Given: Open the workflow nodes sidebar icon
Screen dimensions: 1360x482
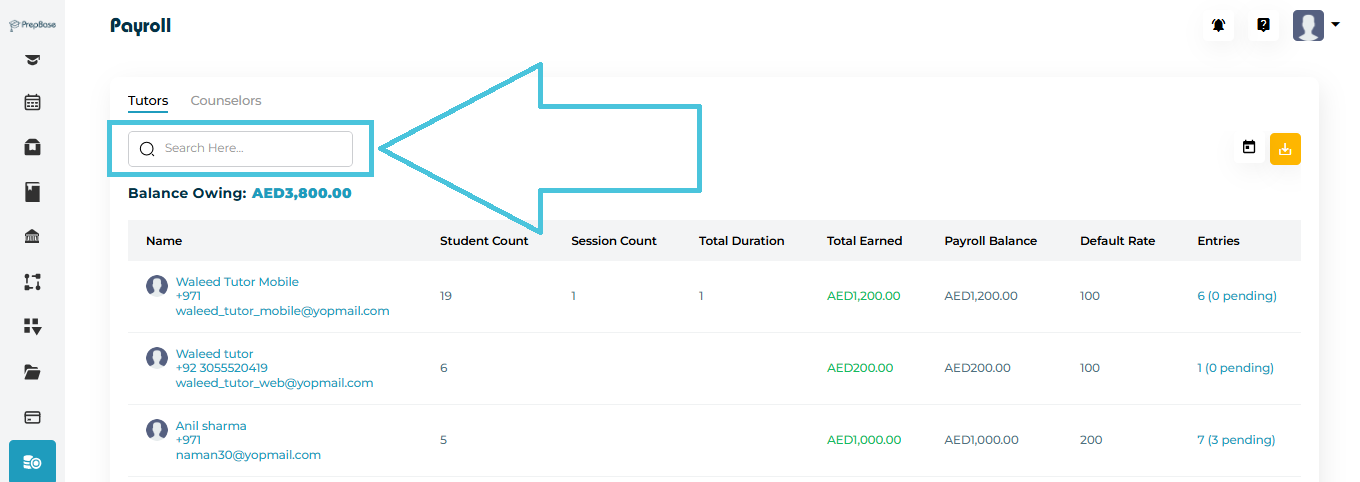Looking at the screenshot, I should pyautogui.click(x=32, y=282).
